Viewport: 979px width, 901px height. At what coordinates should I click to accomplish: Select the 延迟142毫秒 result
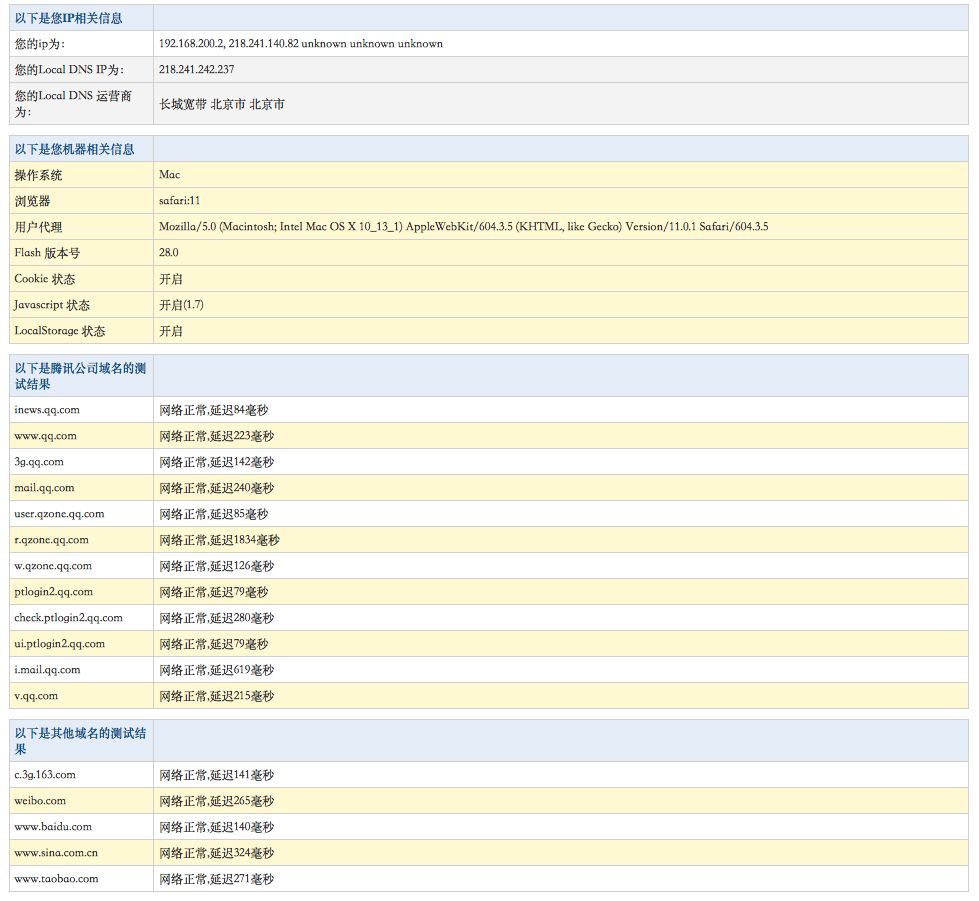point(242,462)
